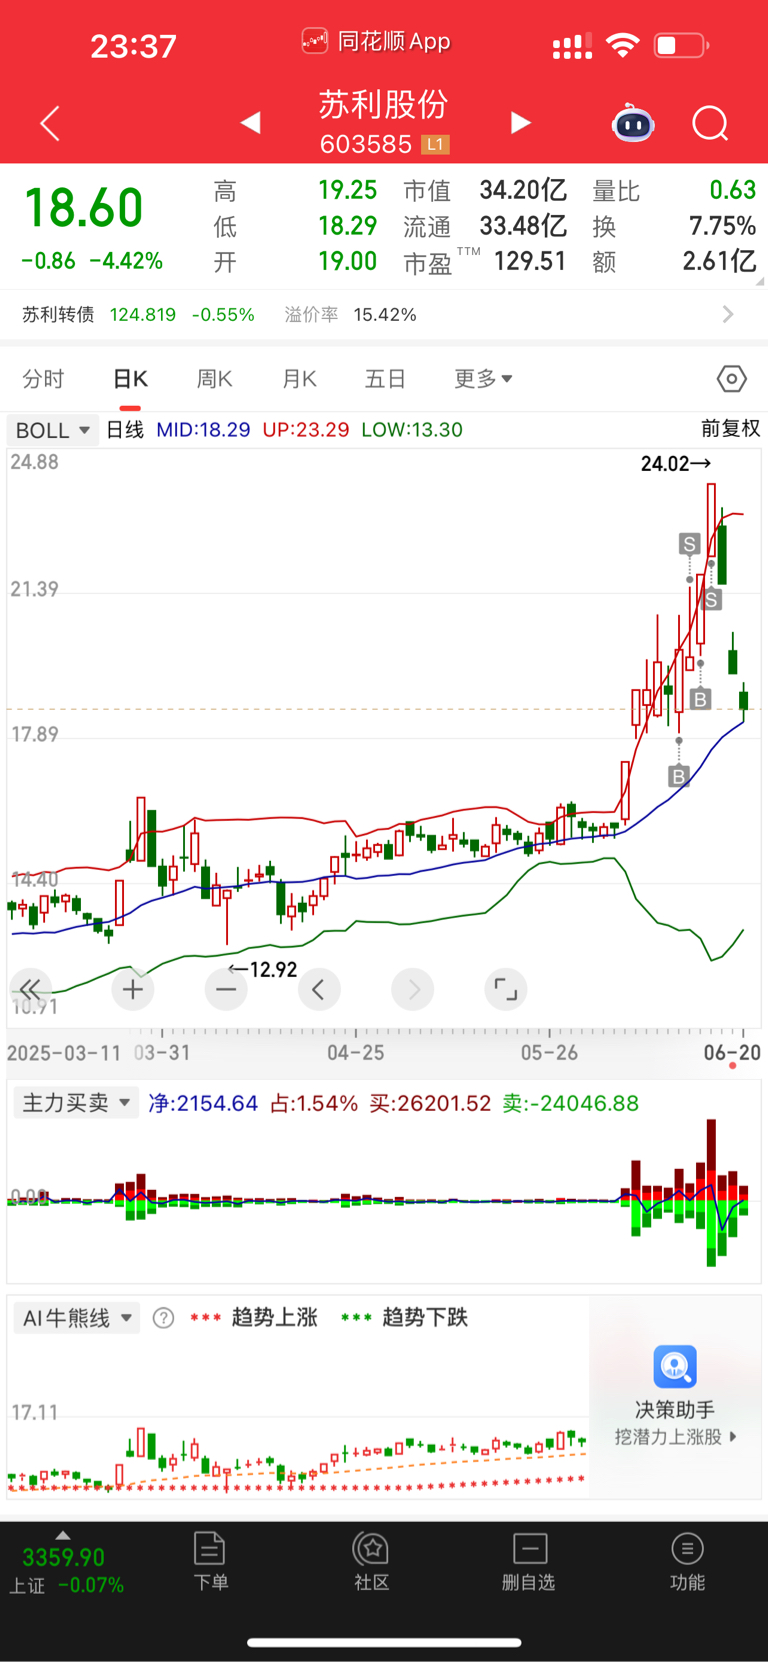Return to 同花顺 App from status bar
The width and height of the screenshot is (768, 1662).
click(x=376, y=42)
